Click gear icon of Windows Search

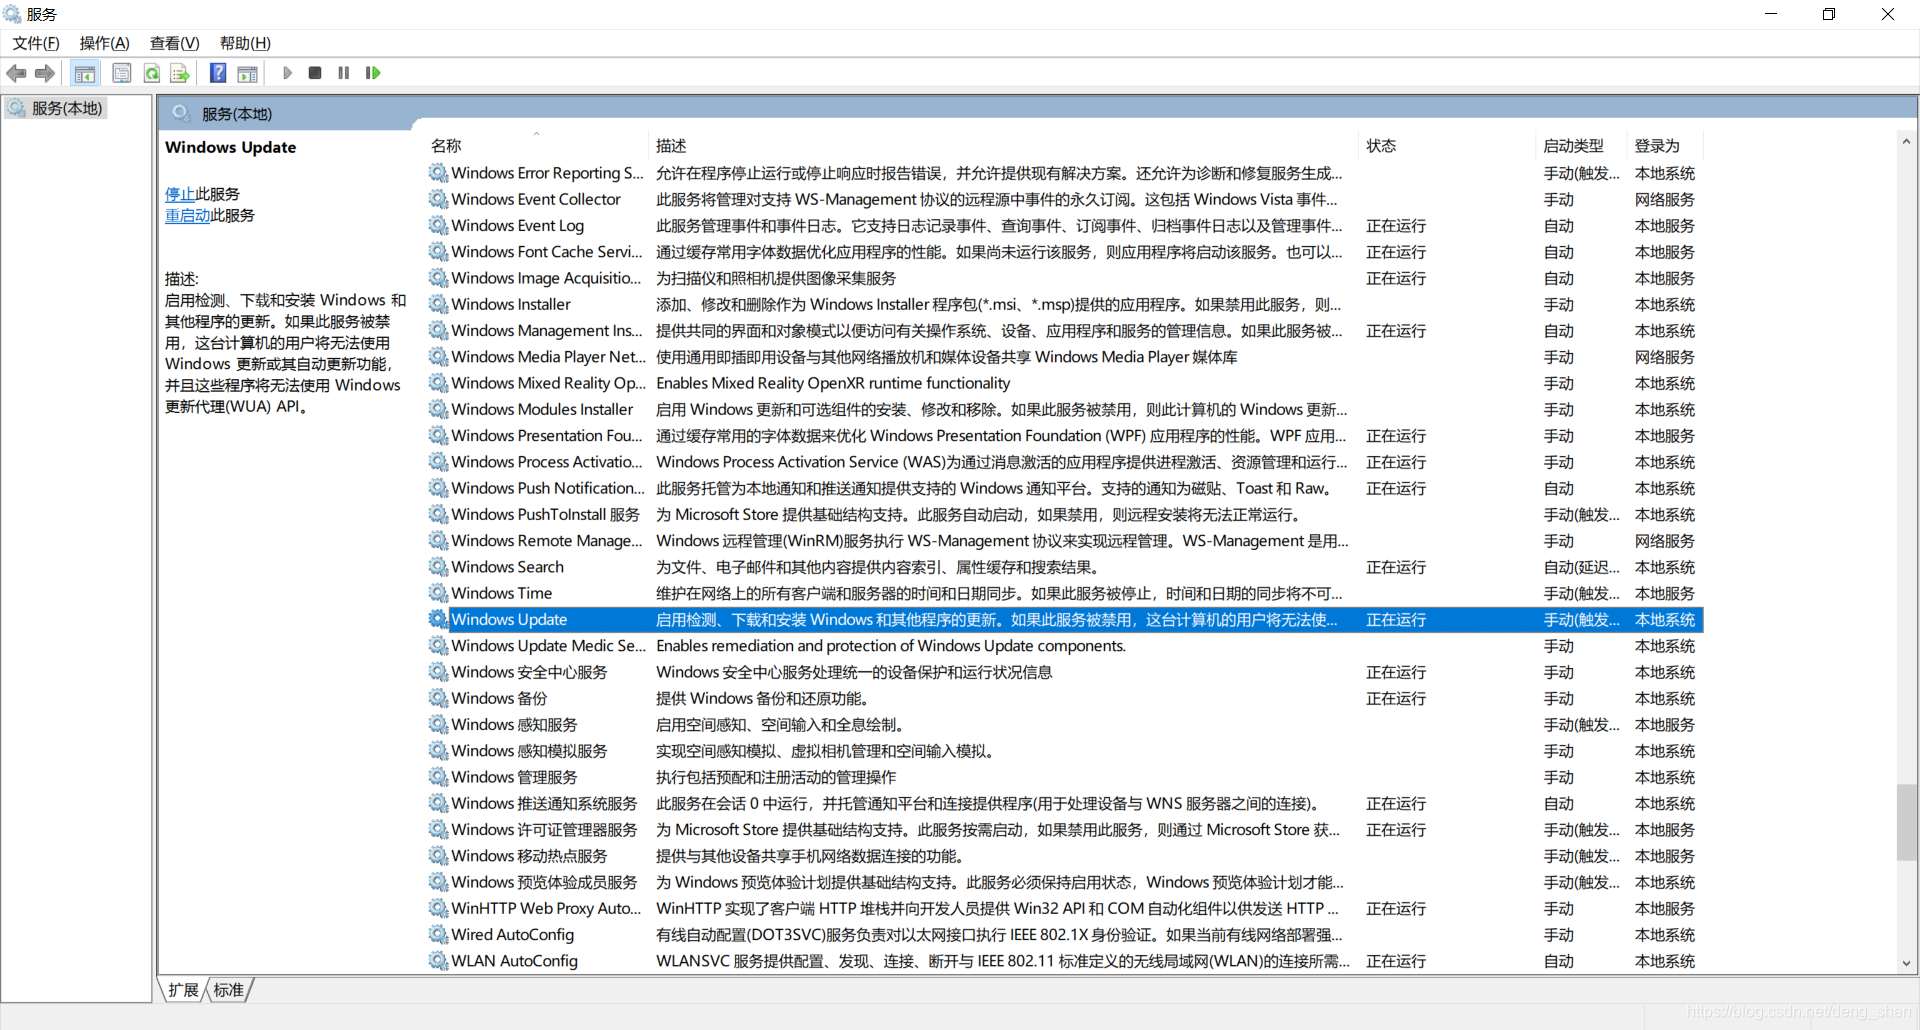[x=438, y=567]
